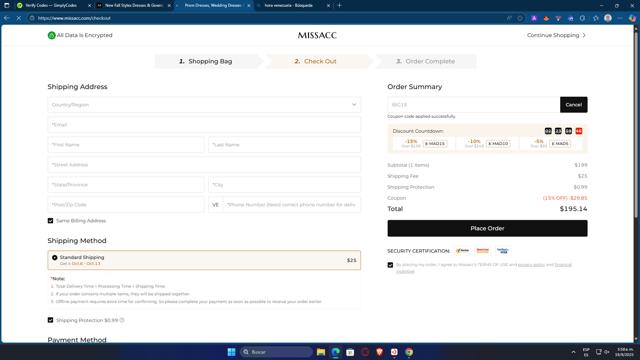Open Google Chrome from the taskbar
Viewport: 640px width, 360px height.
[409, 352]
